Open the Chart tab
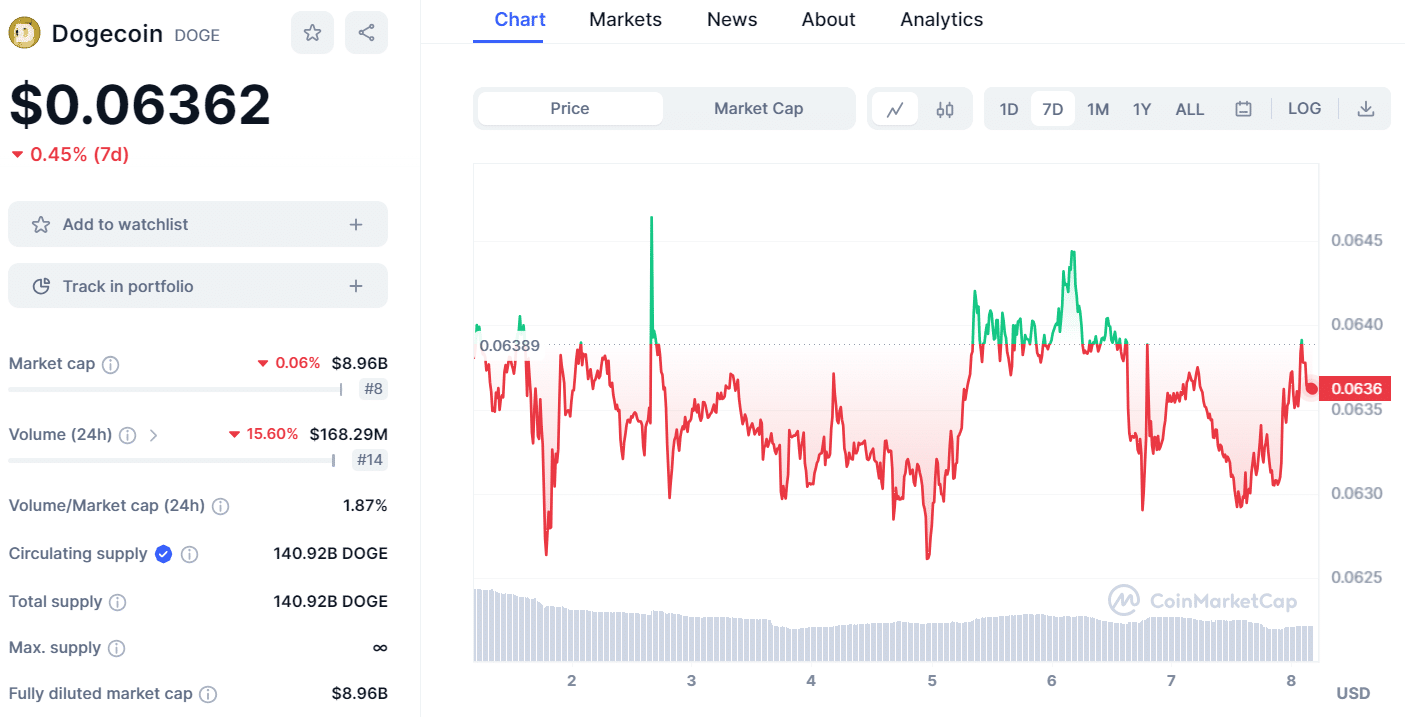 point(520,20)
